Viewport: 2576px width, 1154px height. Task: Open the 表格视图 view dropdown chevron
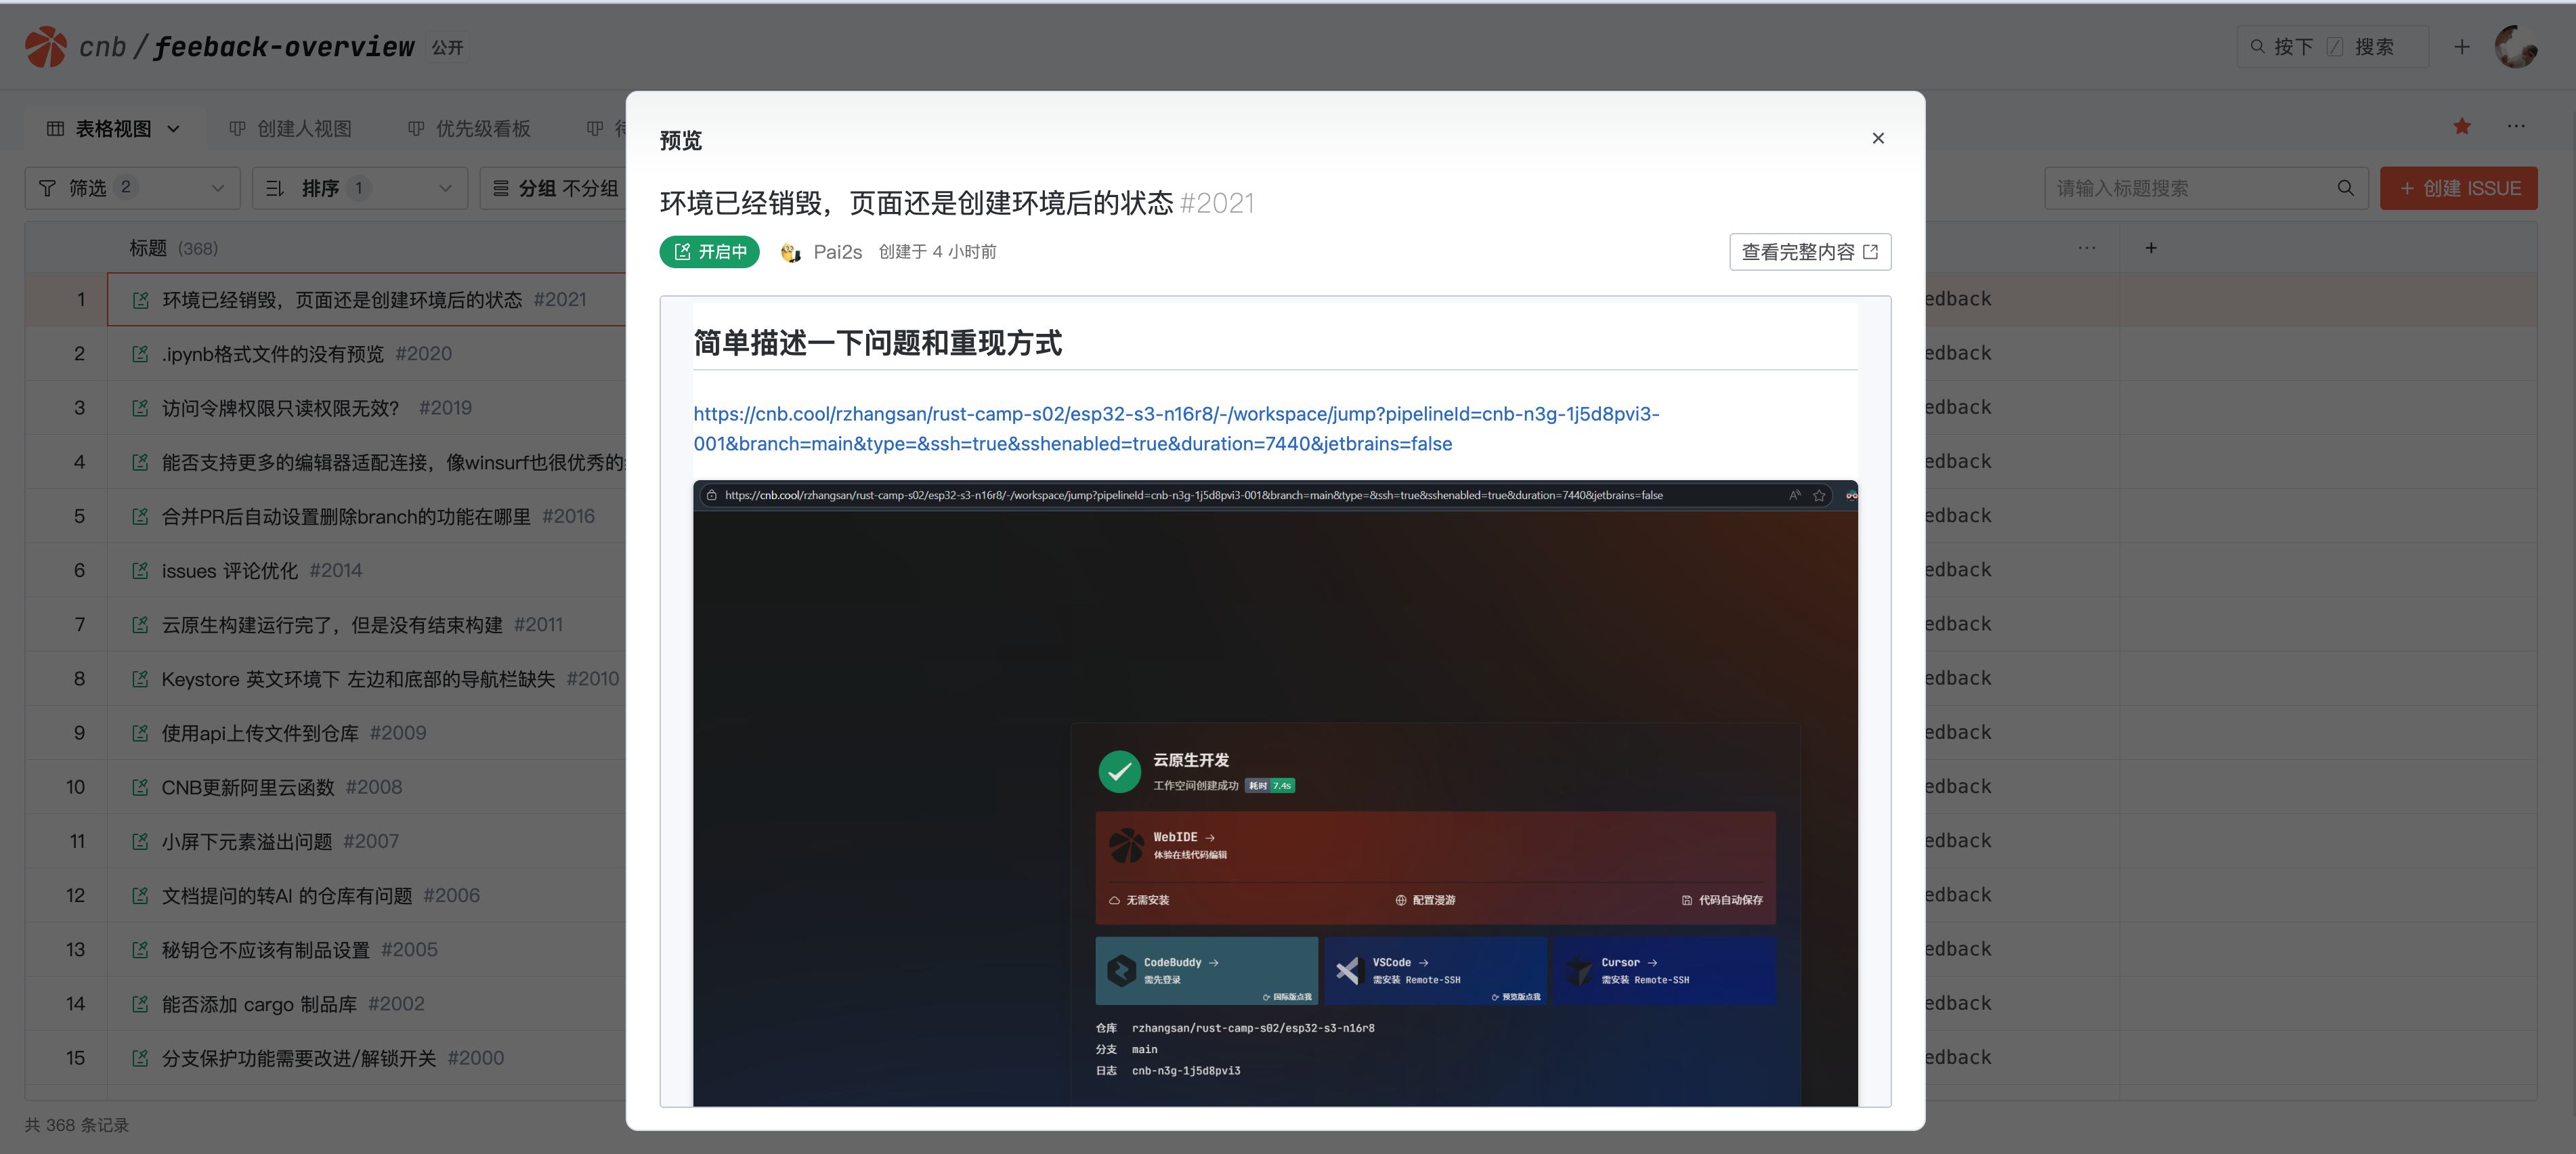pos(174,129)
